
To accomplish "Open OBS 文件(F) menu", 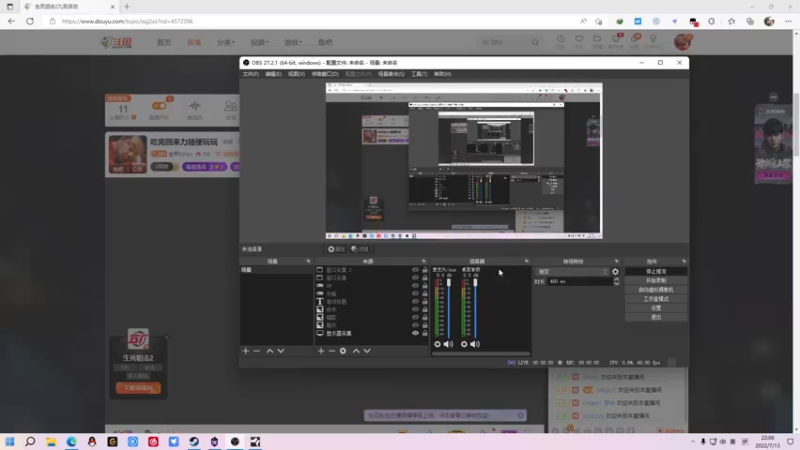I will pyautogui.click(x=251, y=74).
